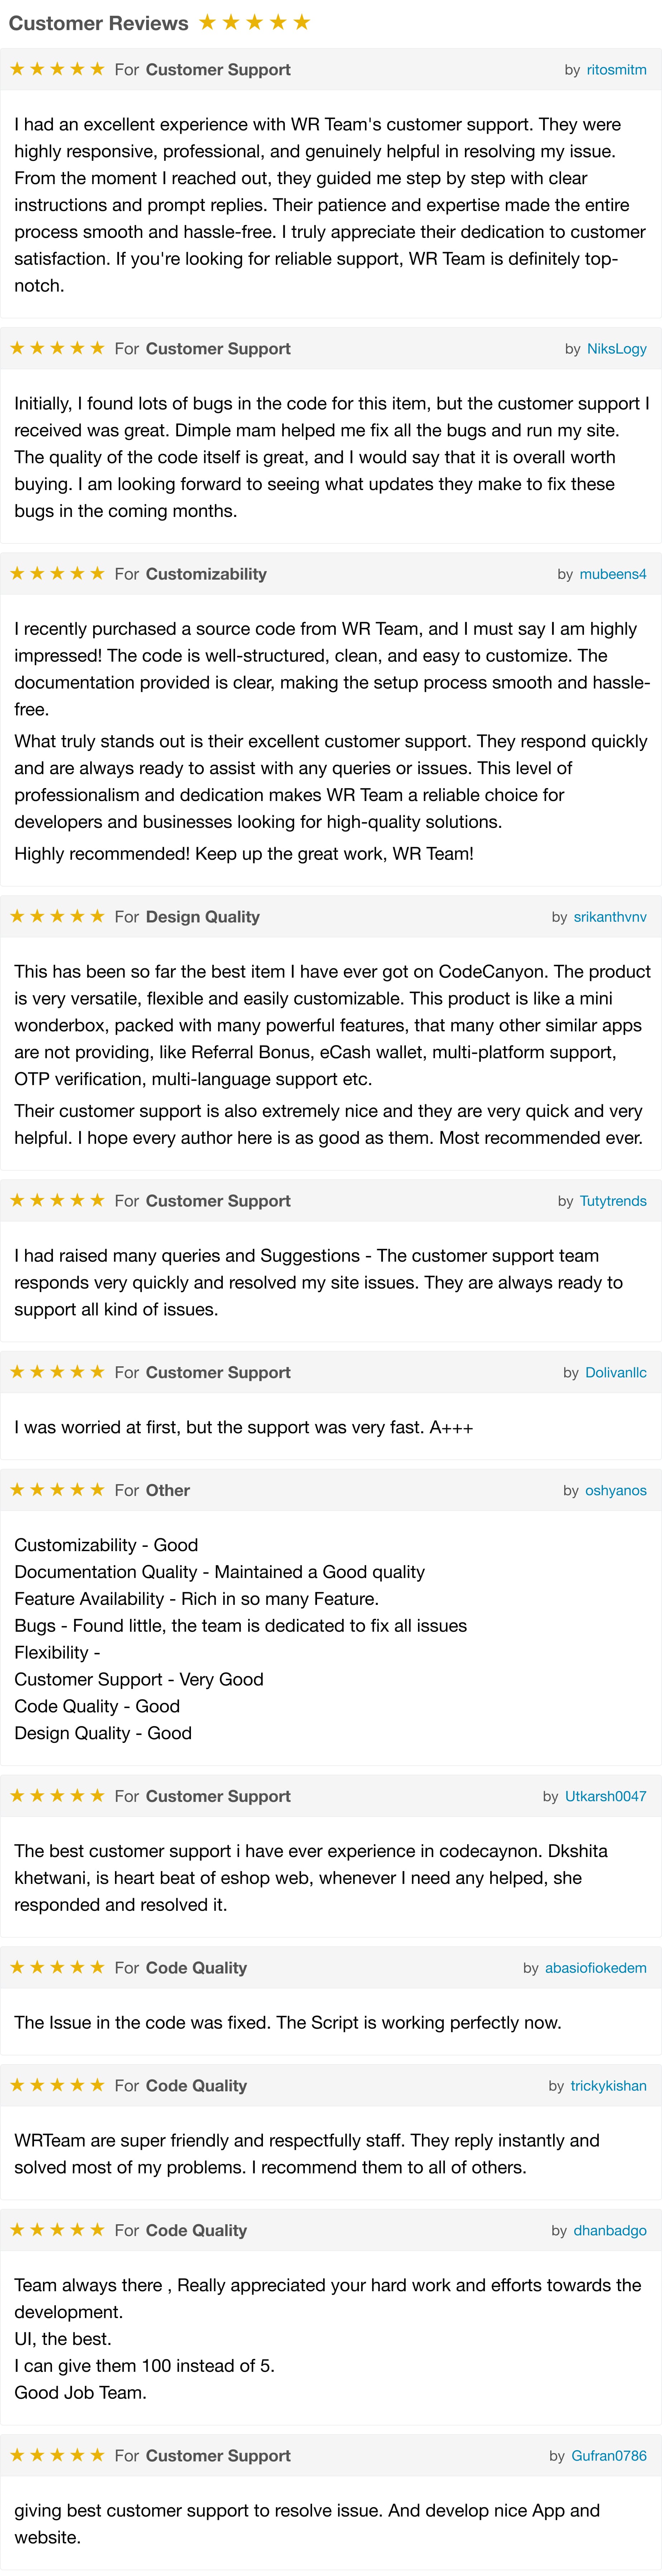Go to the srikanthvnv profile
This screenshot has height=2576, width=662.
610,917
